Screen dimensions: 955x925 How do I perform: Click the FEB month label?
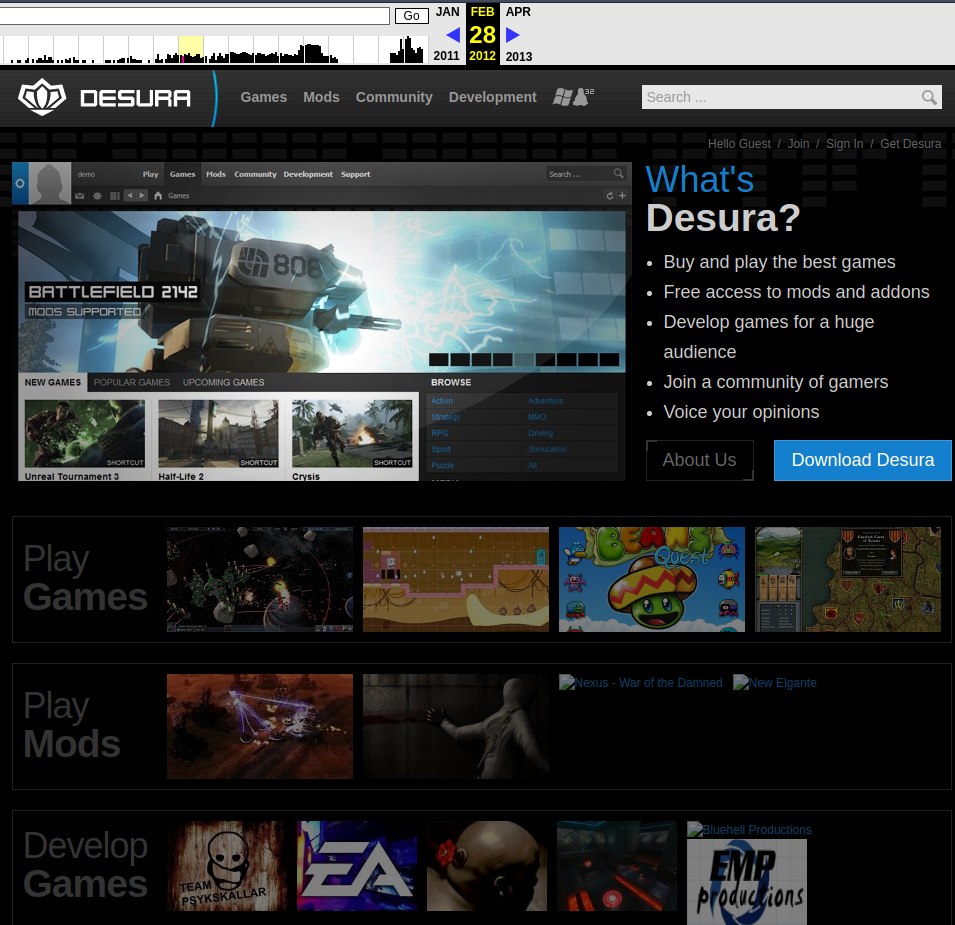tap(482, 12)
